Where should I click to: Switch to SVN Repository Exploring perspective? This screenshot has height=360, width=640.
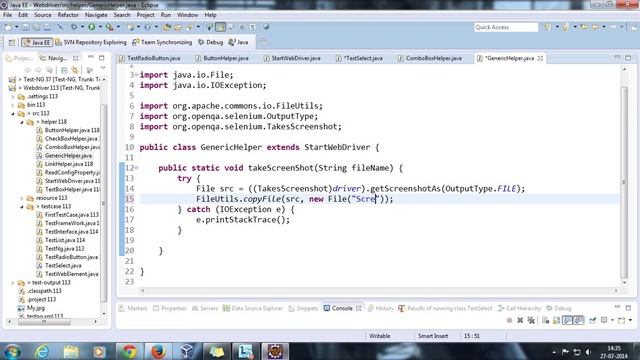point(91,42)
